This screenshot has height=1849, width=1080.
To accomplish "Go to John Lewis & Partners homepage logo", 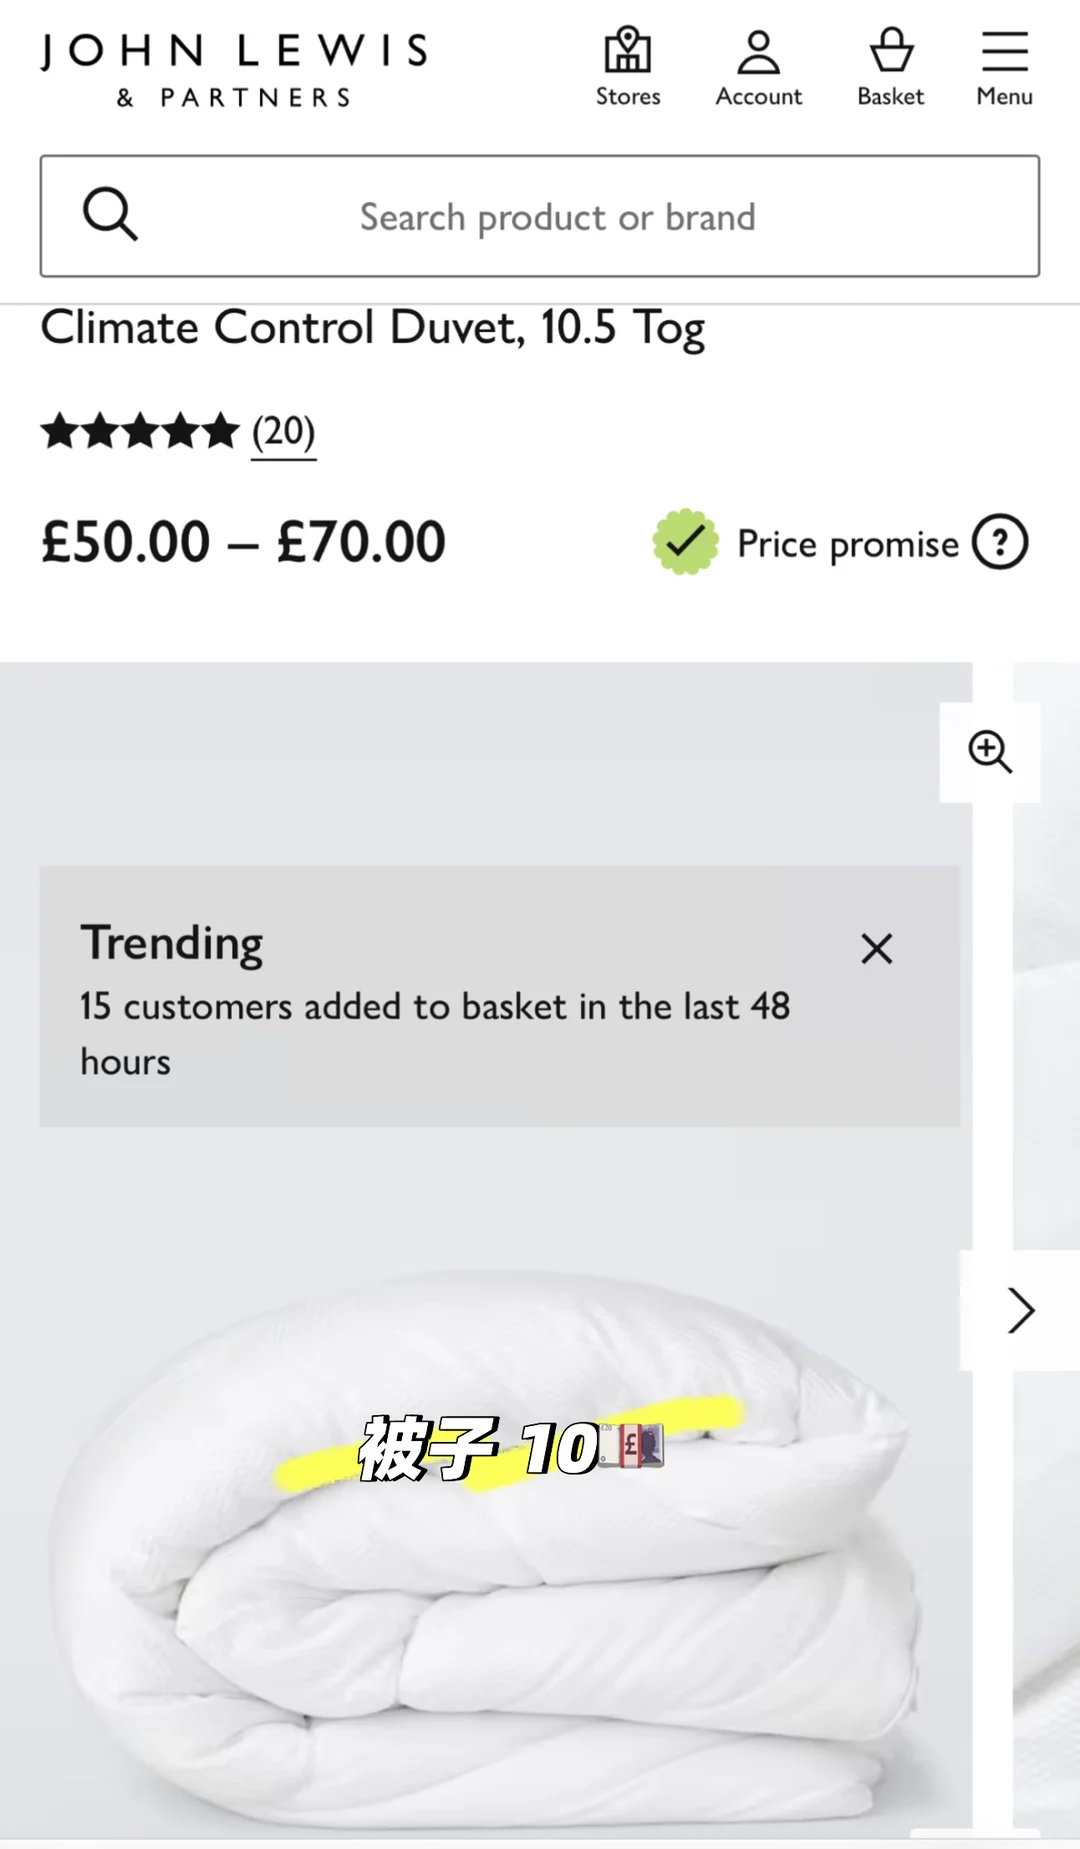I will pyautogui.click(x=235, y=69).
